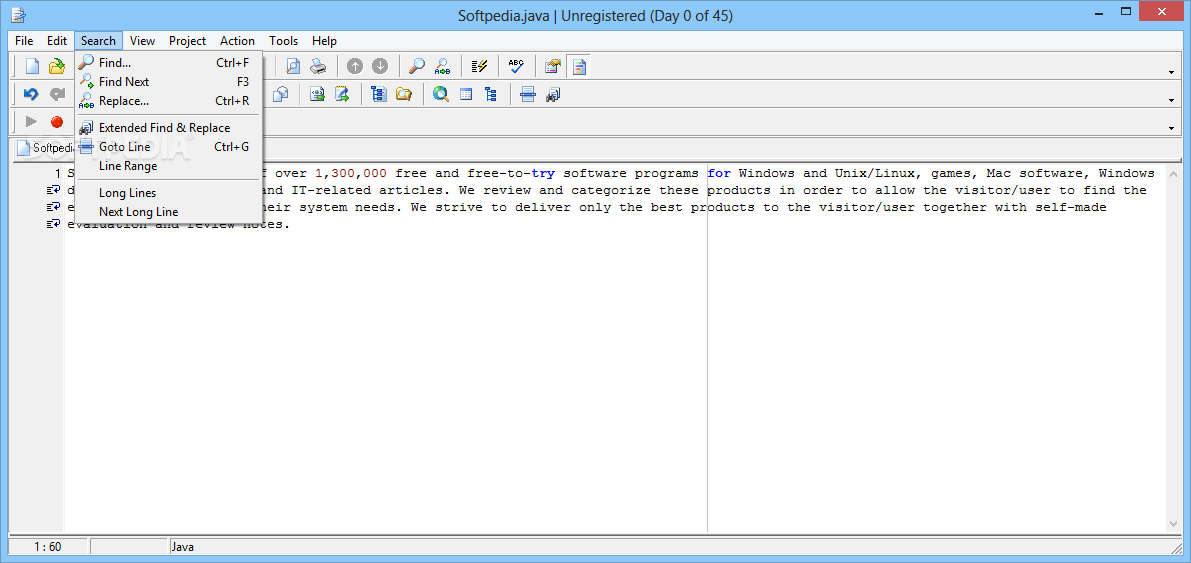The image size is (1191, 563).
Task: Click the cursor position '1 : 60' in status bar
Action: point(48,546)
